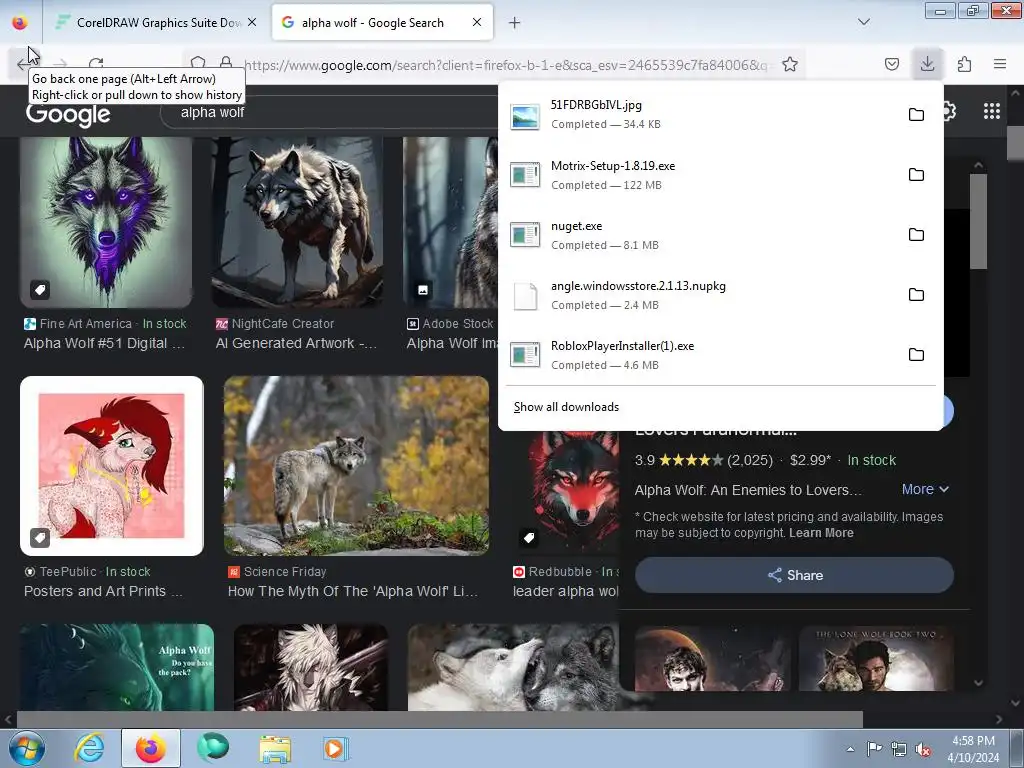Screen dimensions: 1024x768
Task: Close the CorelDRAW Graphics Suite tab
Action: coord(252,22)
